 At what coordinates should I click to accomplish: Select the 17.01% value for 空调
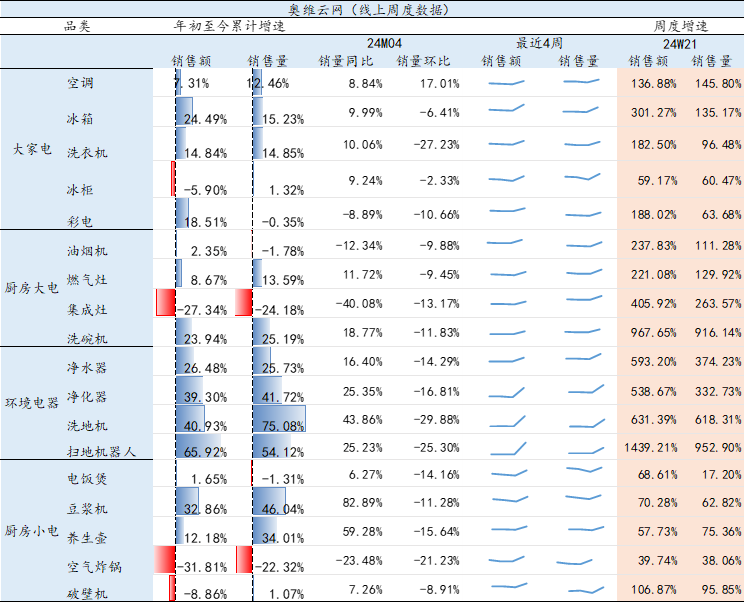pos(439,84)
